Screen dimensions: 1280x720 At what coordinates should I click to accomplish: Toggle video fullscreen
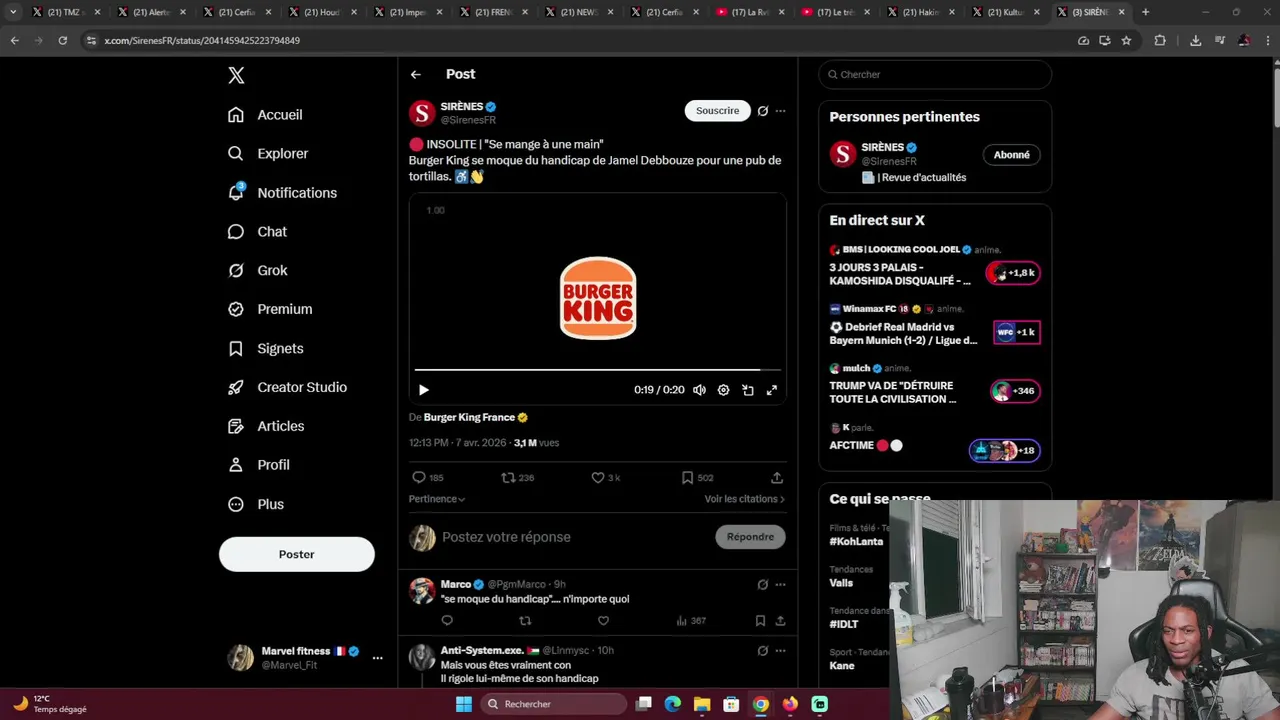[771, 390]
